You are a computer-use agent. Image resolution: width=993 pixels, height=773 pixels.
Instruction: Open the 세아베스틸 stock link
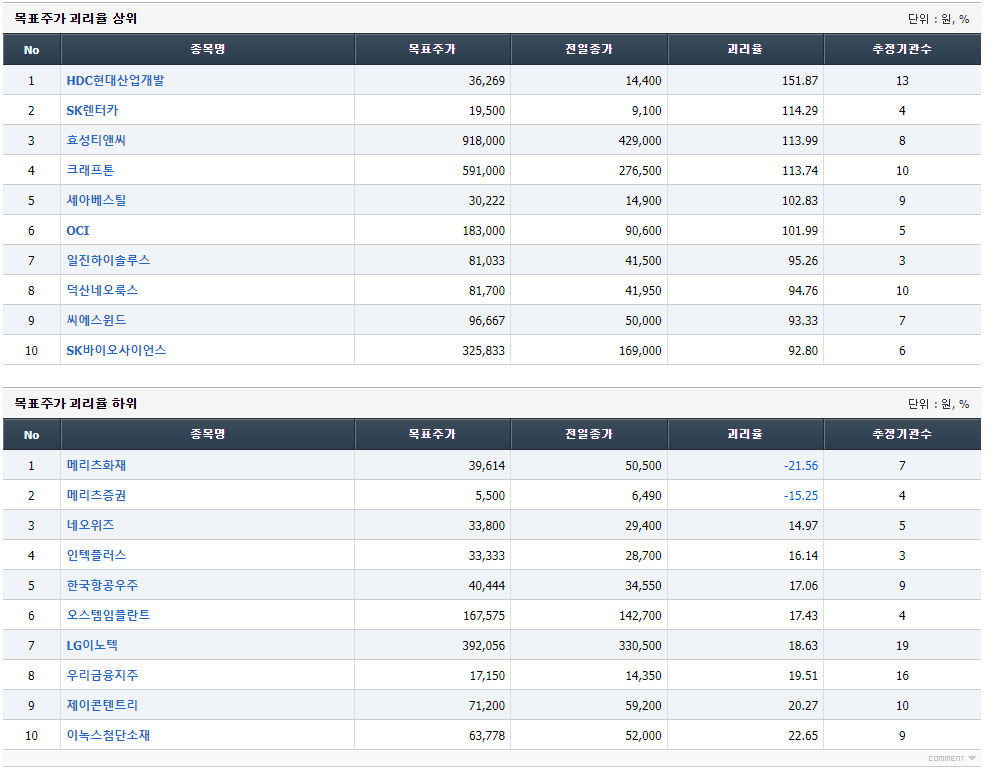click(96, 200)
